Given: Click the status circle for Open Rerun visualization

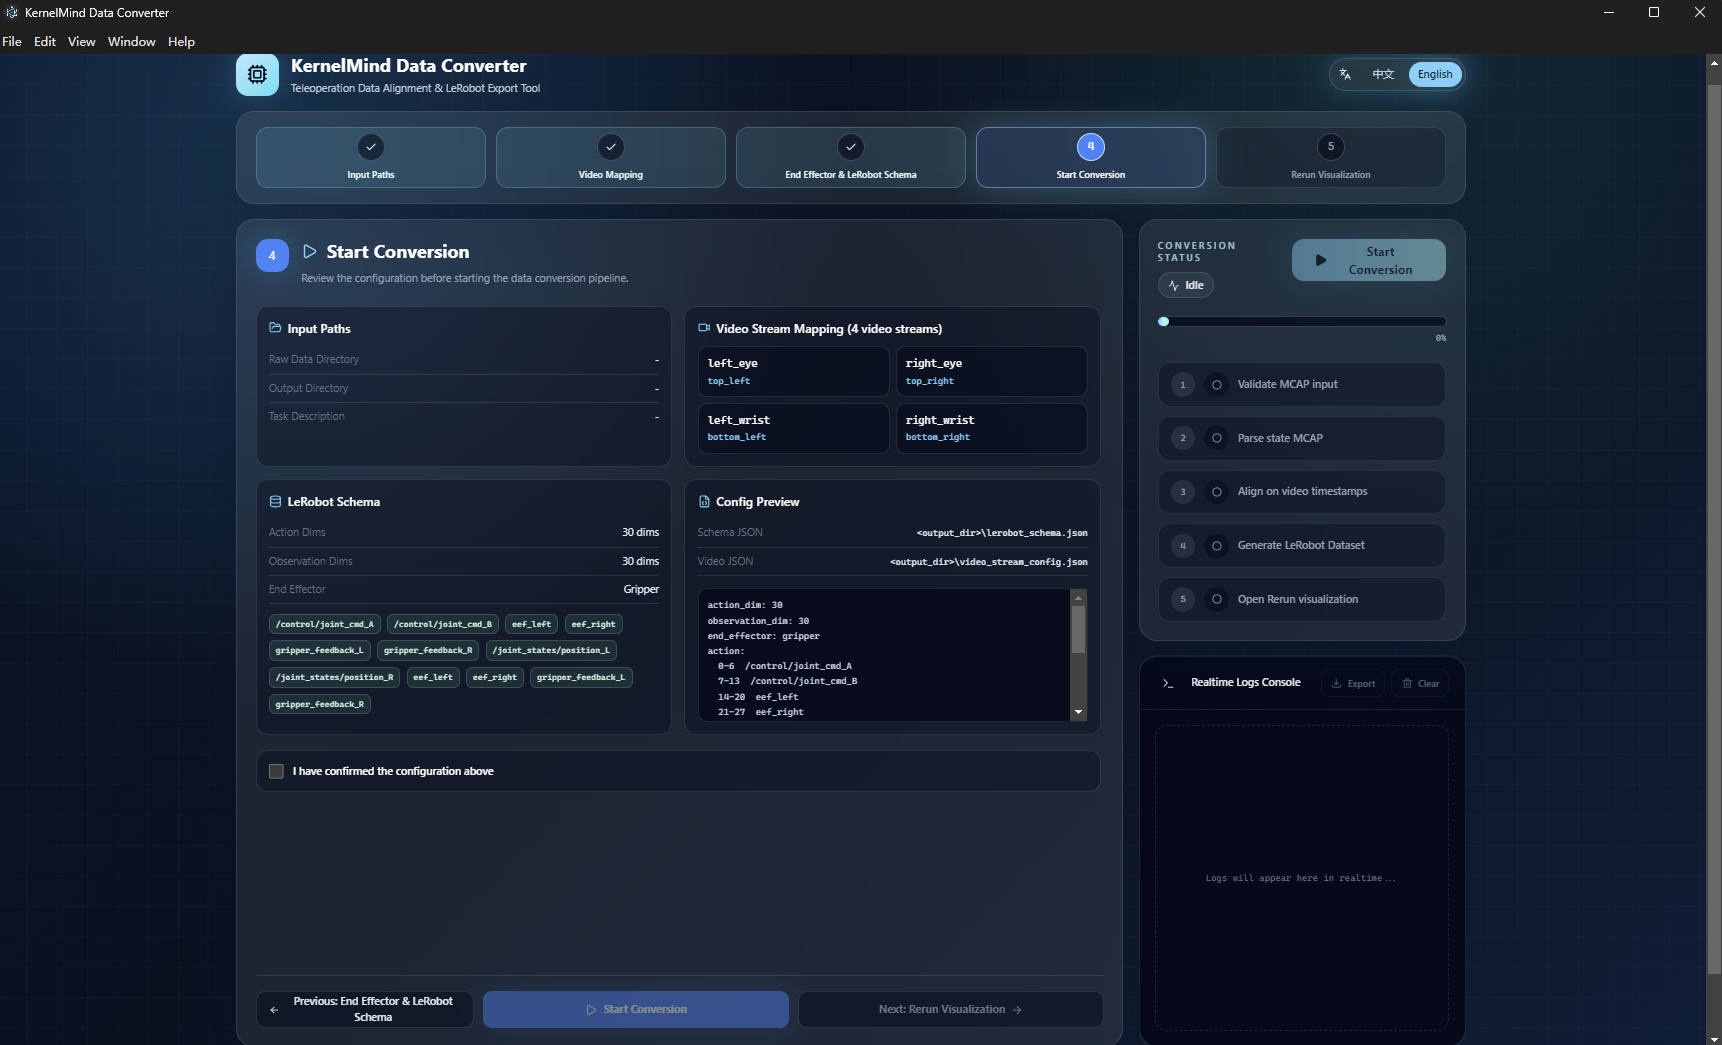Looking at the screenshot, I should 1217,600.
